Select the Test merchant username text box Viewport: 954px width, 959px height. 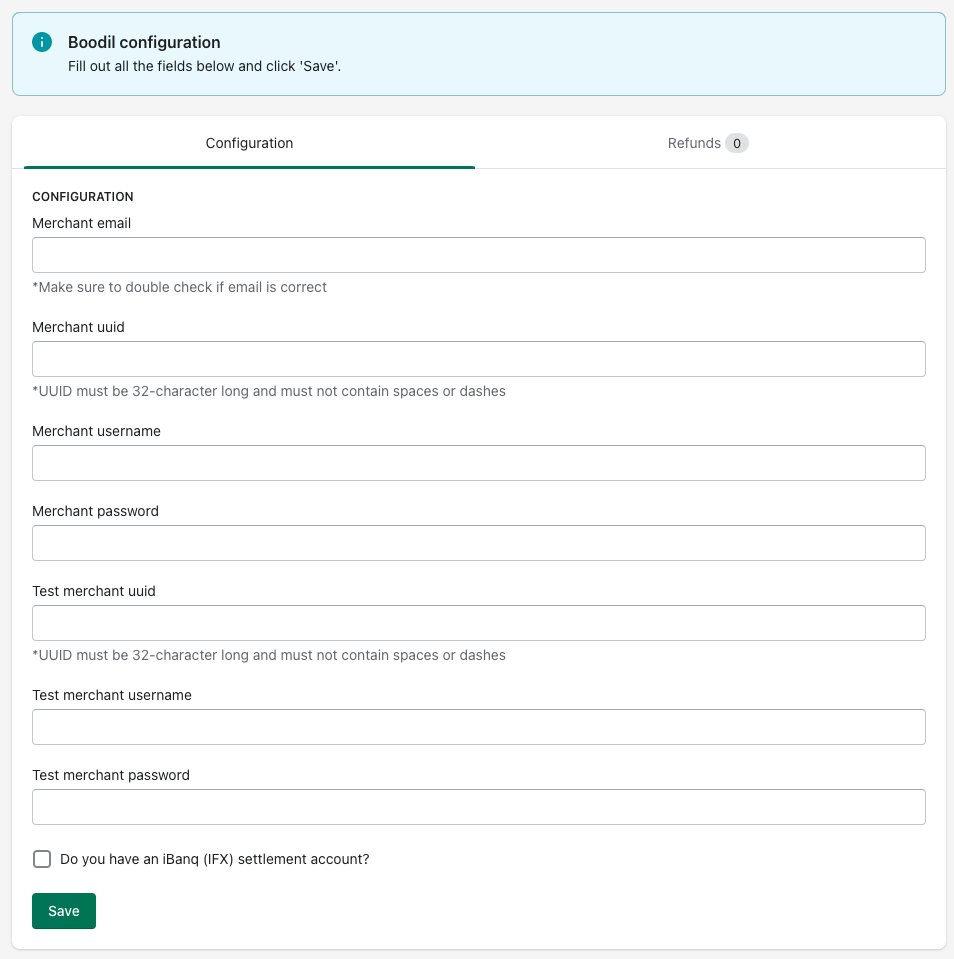478,727
